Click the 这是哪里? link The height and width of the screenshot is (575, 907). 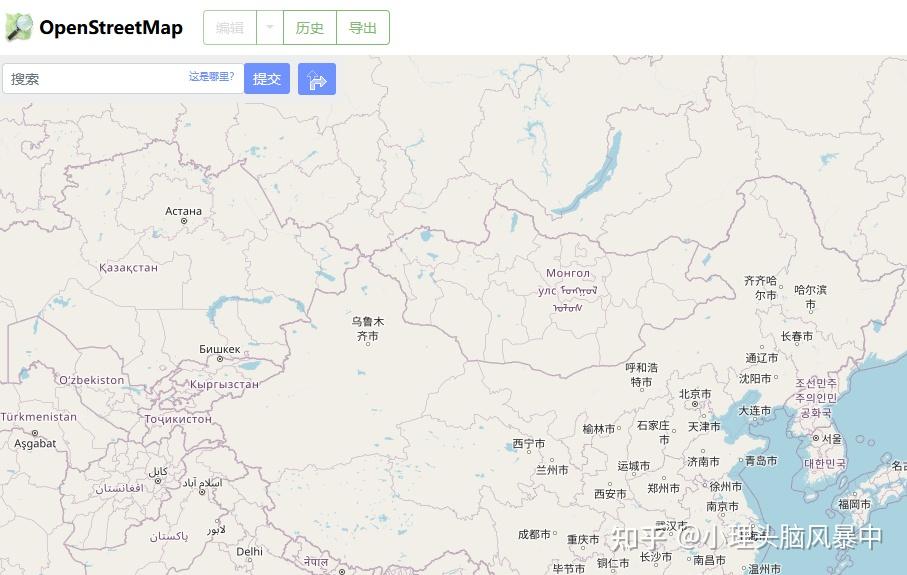point(211,76)
